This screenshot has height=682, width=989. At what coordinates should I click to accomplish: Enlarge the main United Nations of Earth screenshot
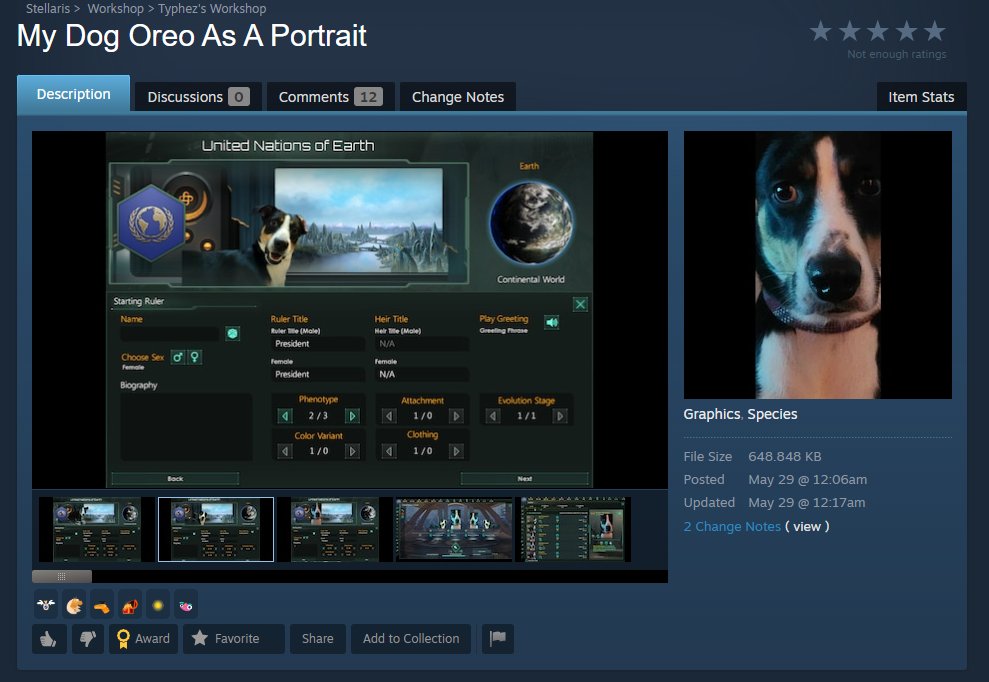pyautogui.click(x=349, y=309)
